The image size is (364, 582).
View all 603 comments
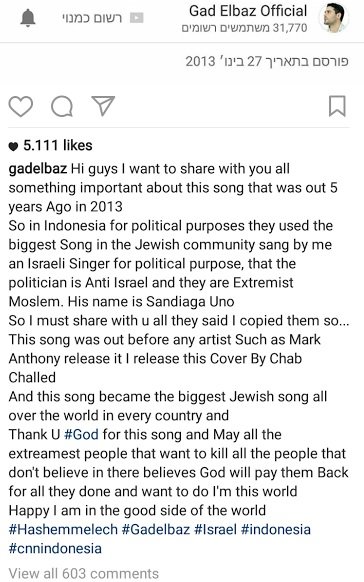tap(83, 573)
